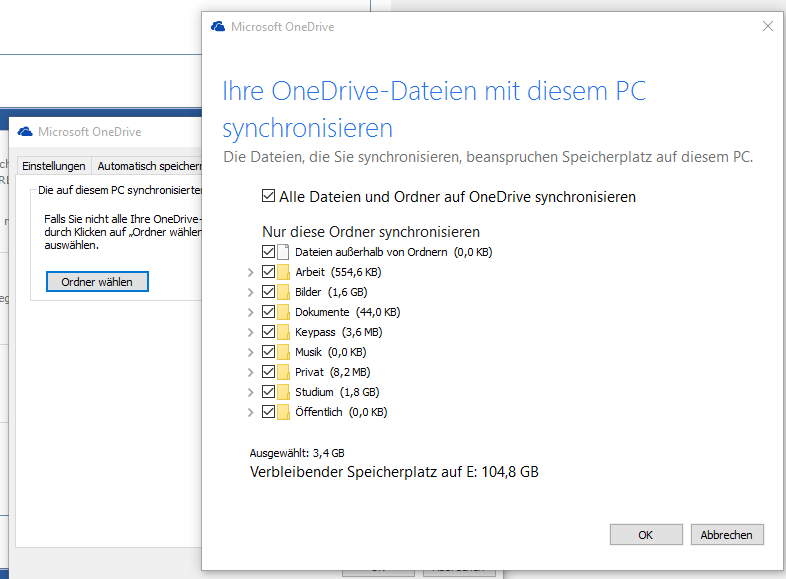Viewport: 786px width, 579px height.
Task: Click the Dateien außerhalb von Ordnern label
Action: (x=394, y=252)
